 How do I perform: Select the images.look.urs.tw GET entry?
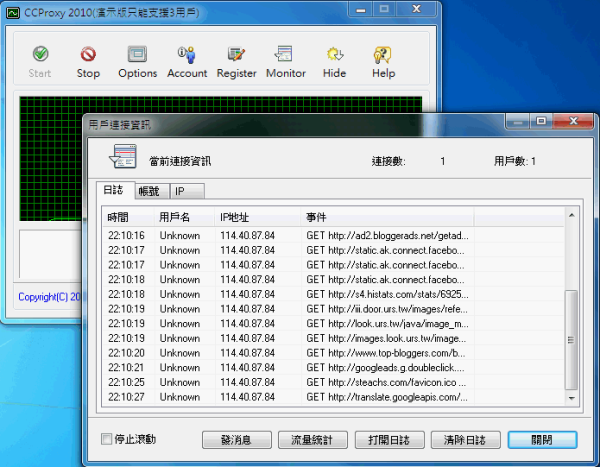click(386, 338)
